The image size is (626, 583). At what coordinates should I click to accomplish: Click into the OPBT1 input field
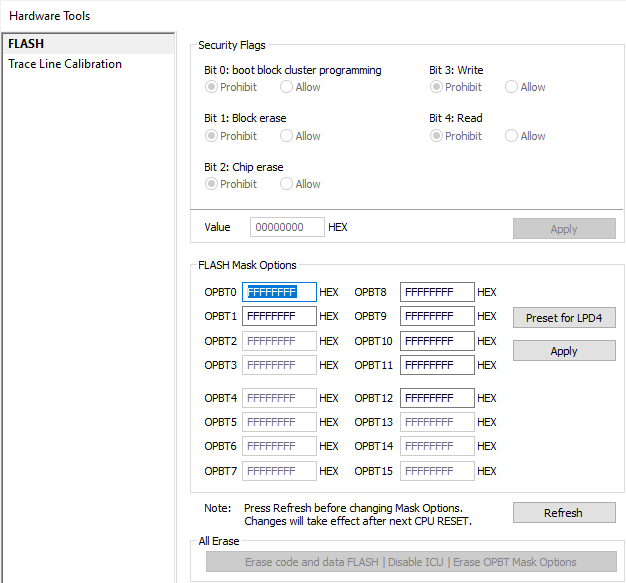point(279,316)
